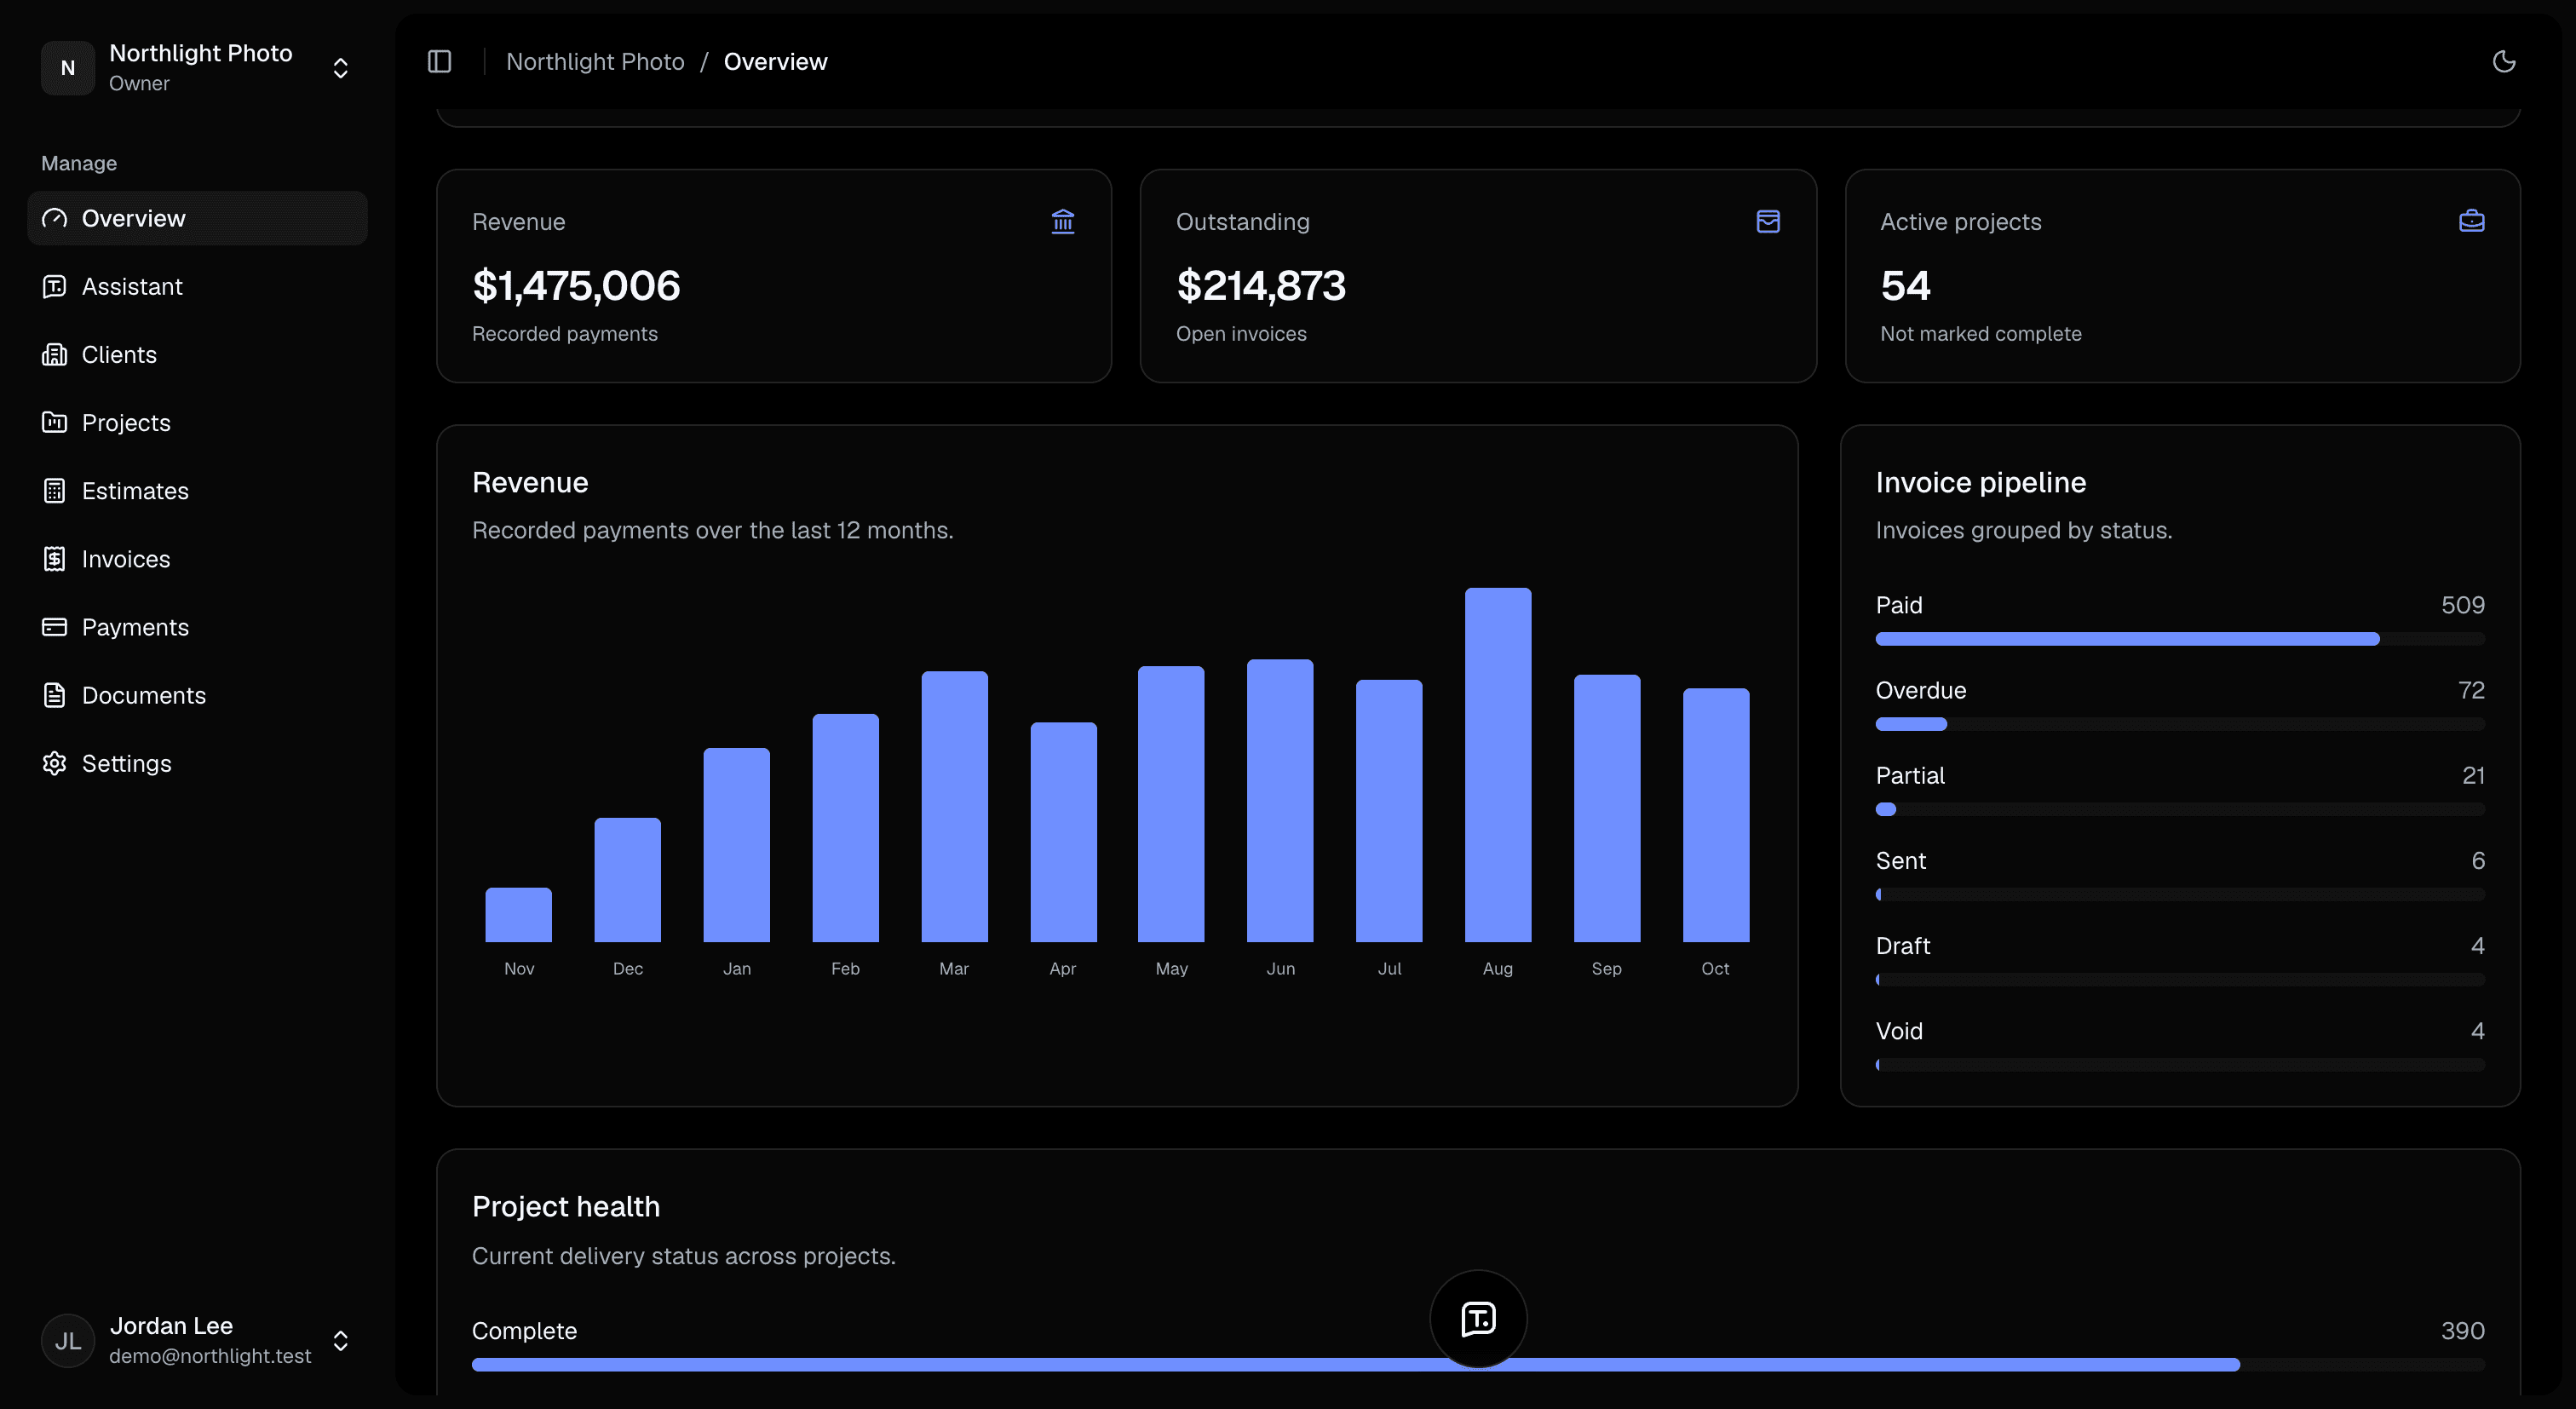This screenshot has width=2576, height=1409.
Task: Click the $214,873 outstanding value
Action: pos(1261,286)
